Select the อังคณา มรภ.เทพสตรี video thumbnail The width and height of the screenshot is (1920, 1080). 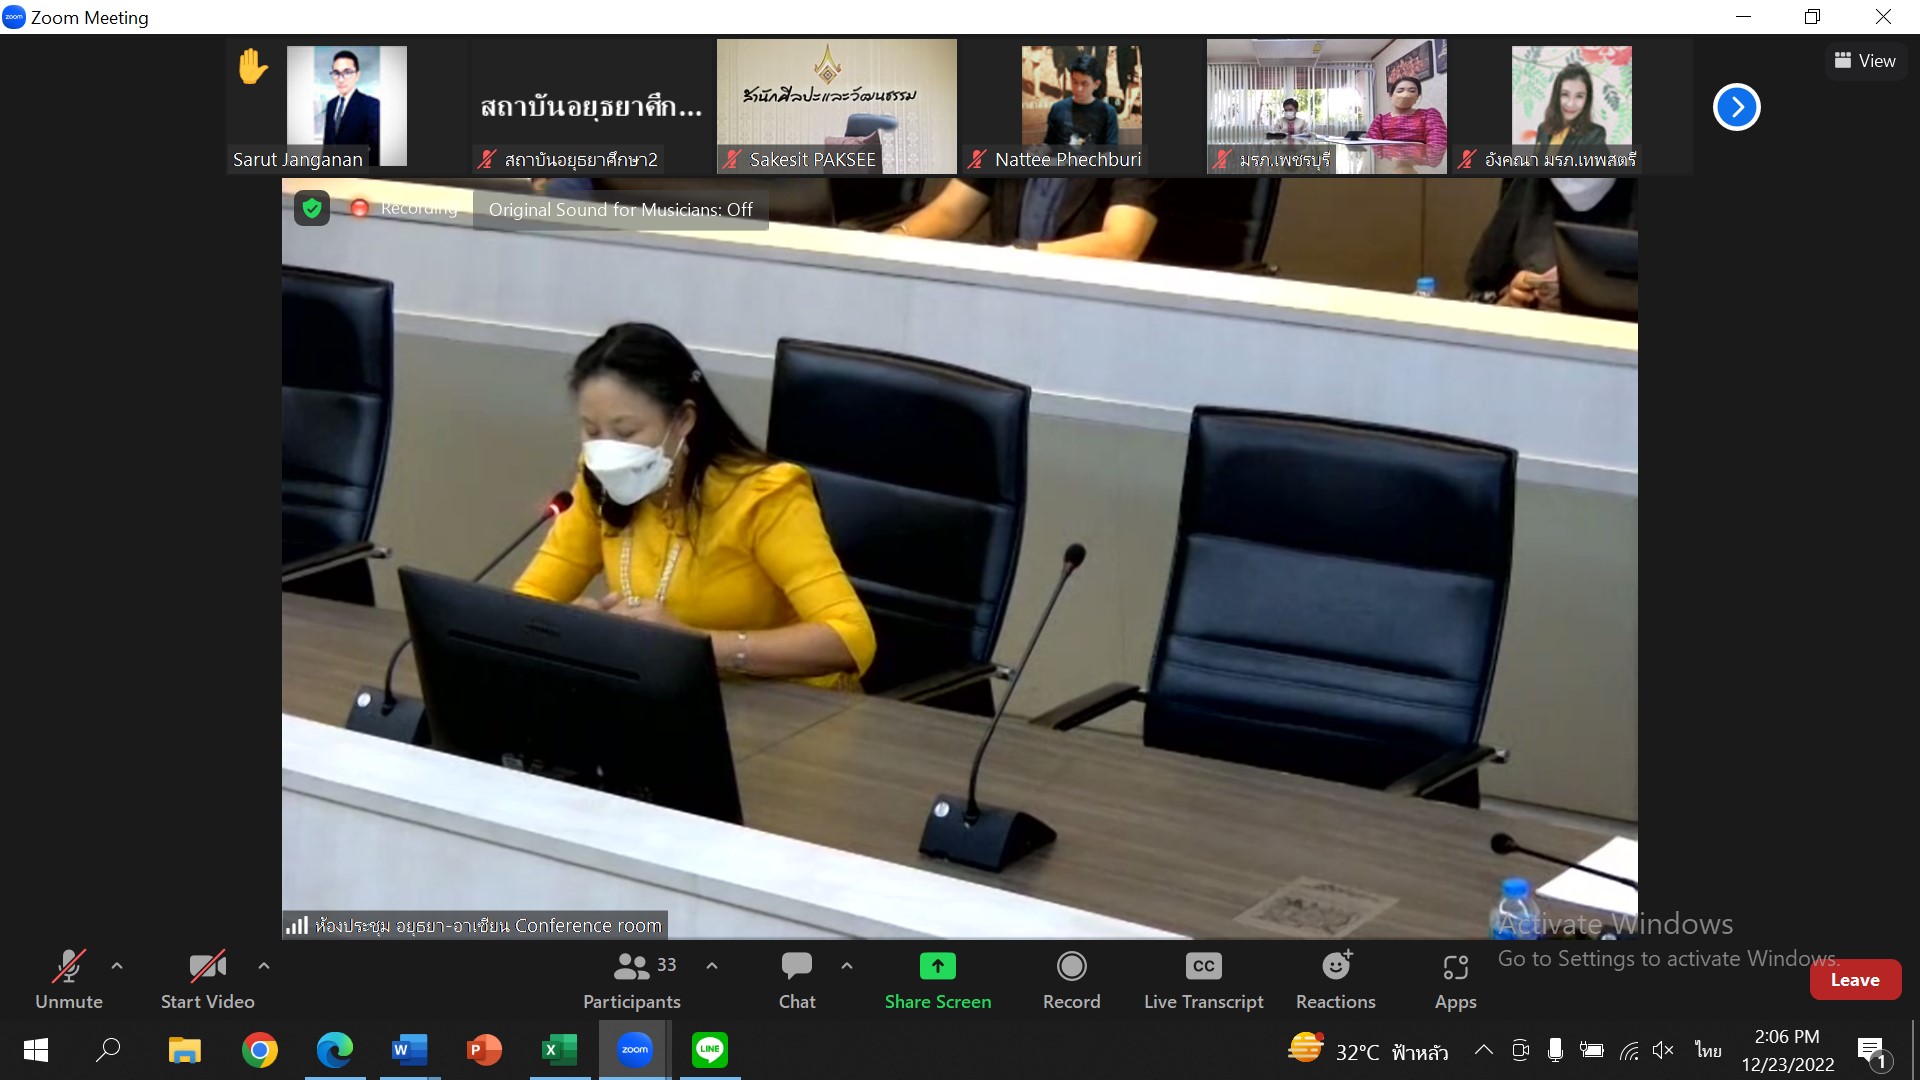pyautogui.click(x=1572, y=106)
